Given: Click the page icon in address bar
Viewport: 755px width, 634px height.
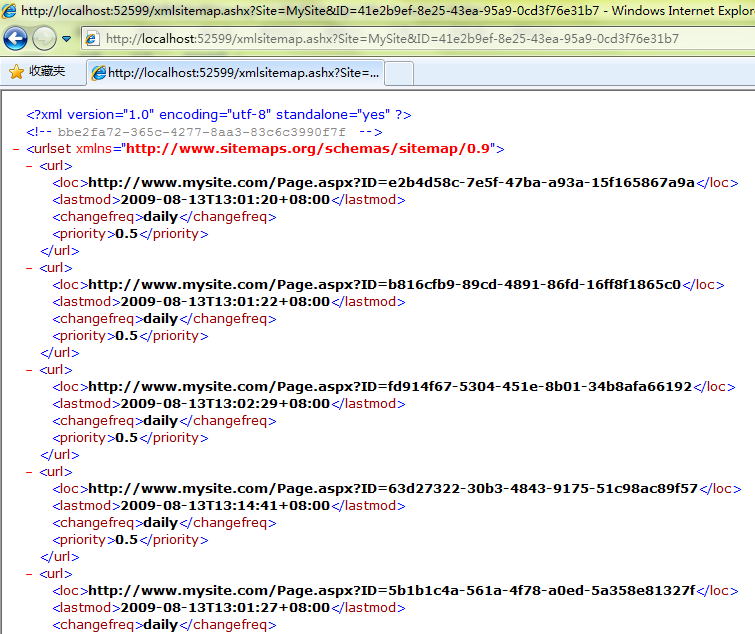Looking at the screenshot, I should click(92, 39).
